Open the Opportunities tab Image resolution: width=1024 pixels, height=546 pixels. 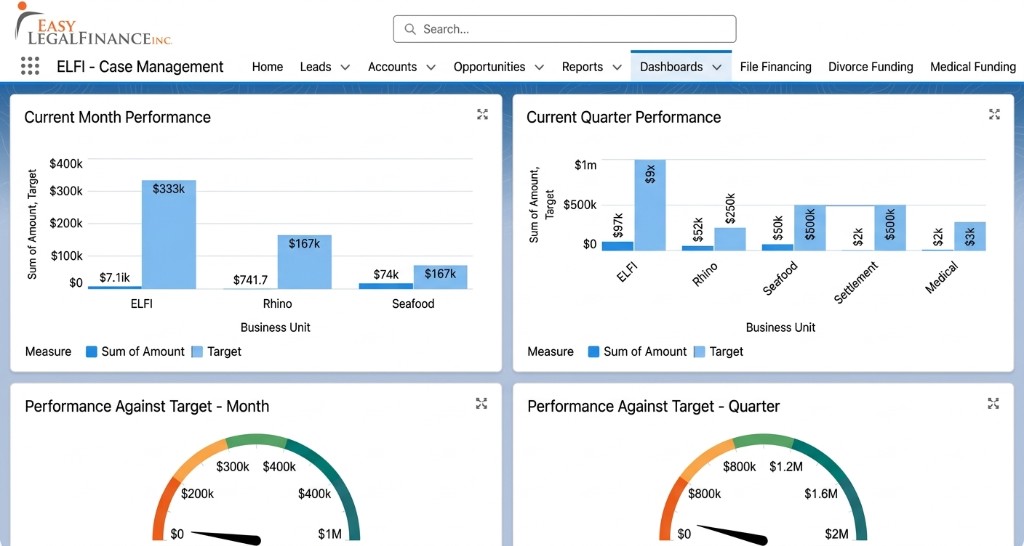coord(489,67)
